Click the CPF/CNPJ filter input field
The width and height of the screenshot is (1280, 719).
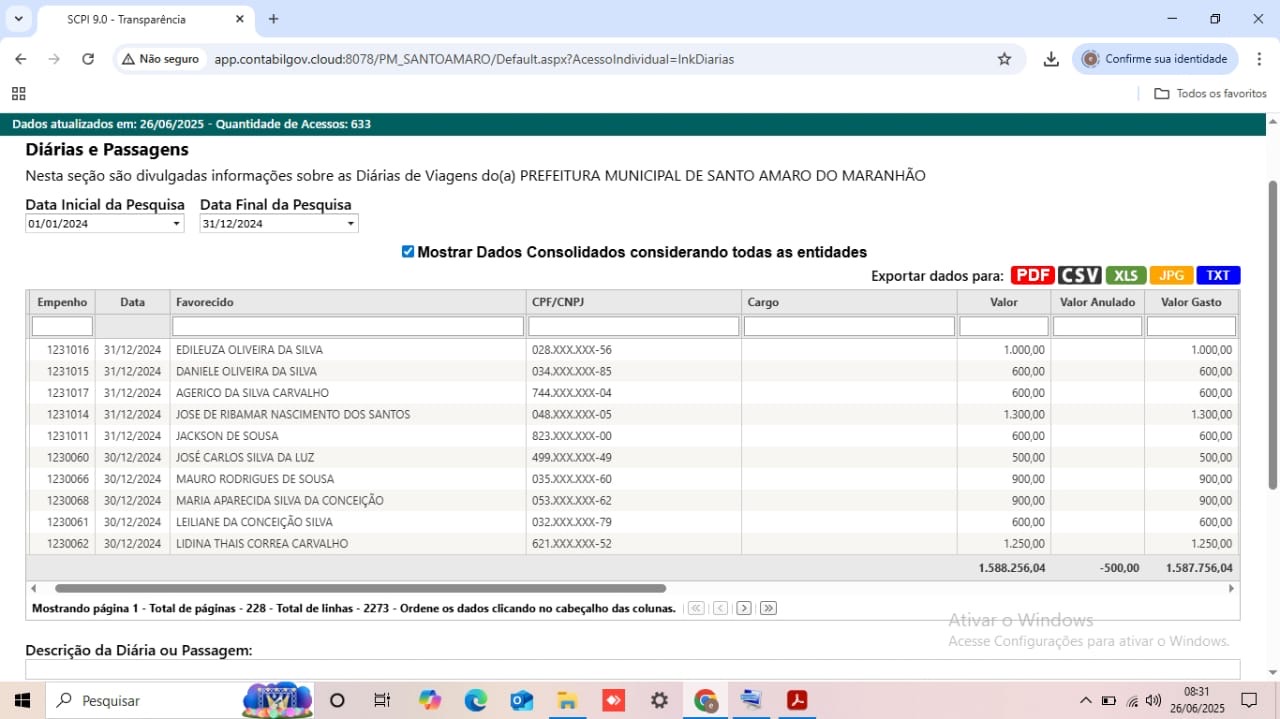(x=634, y=326)
